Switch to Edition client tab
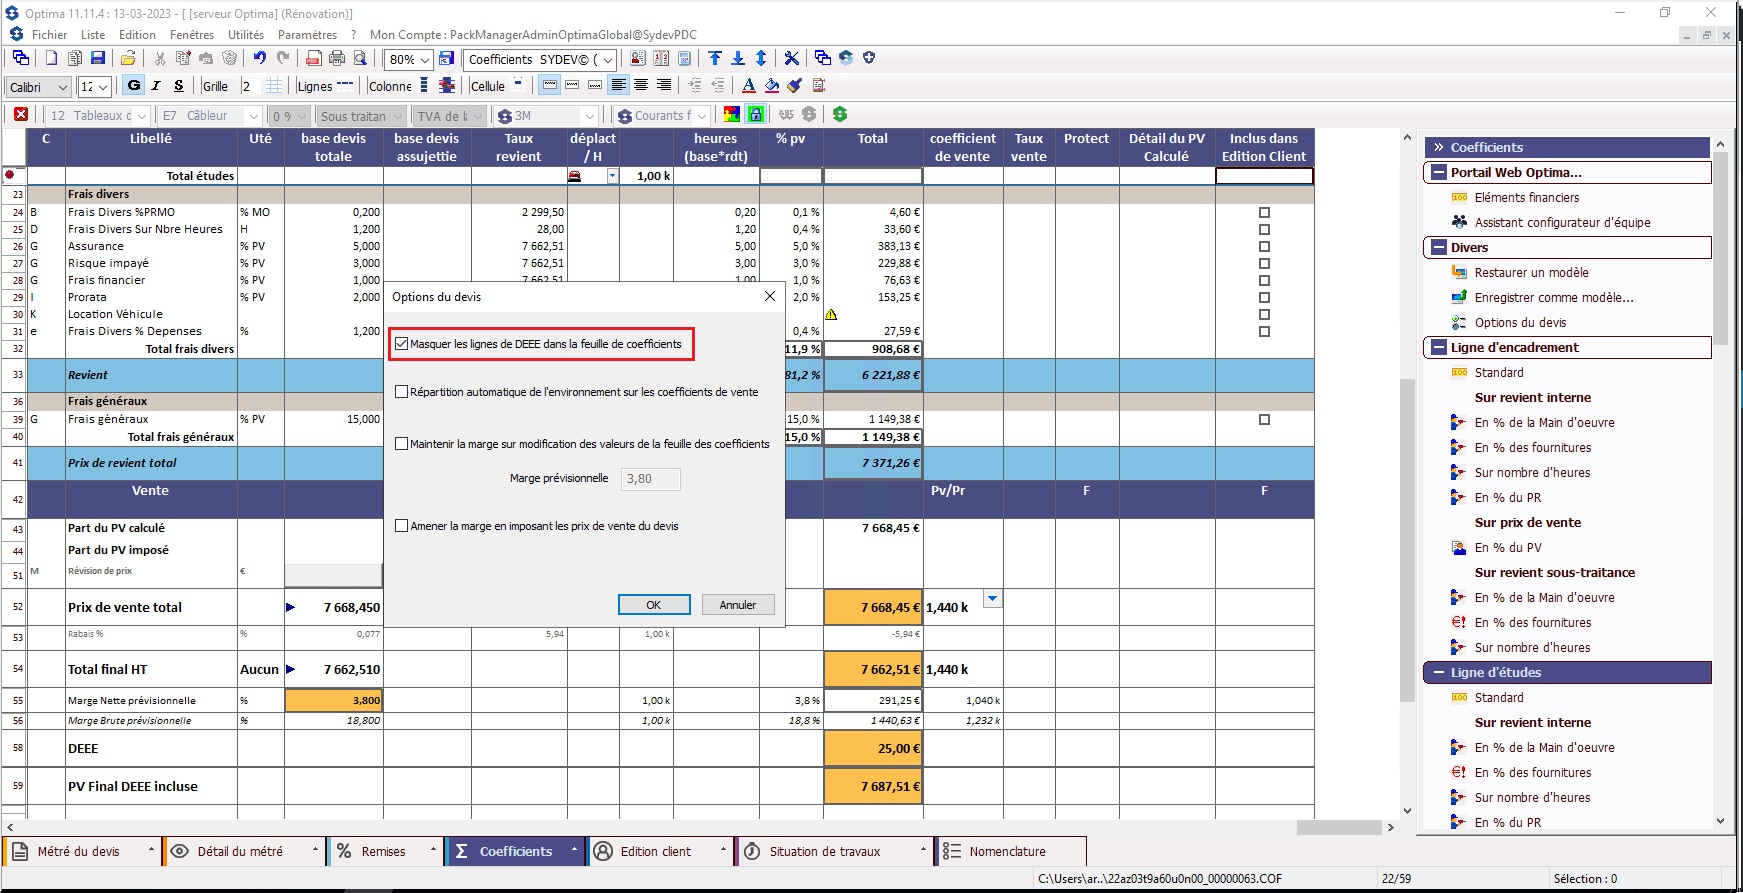 point(658,851)
